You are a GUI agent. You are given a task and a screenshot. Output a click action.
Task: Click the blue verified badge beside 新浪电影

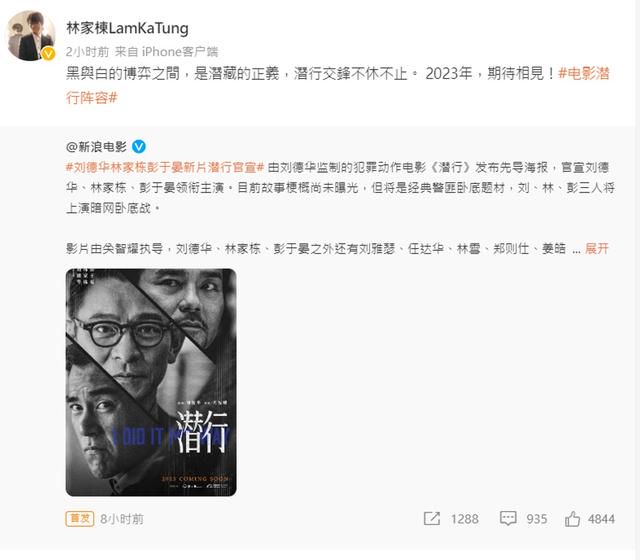[x=139, y=147]
